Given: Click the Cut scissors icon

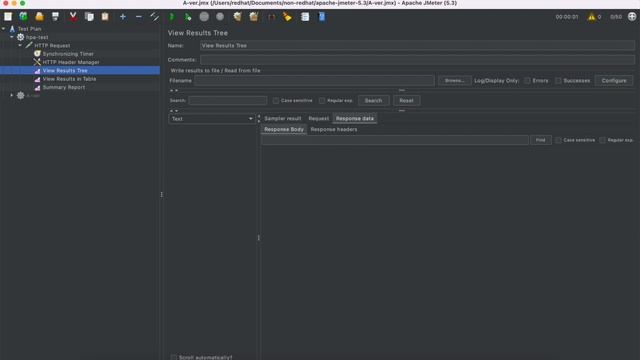Looking at the screenshot, I should (x=73, y=17).
